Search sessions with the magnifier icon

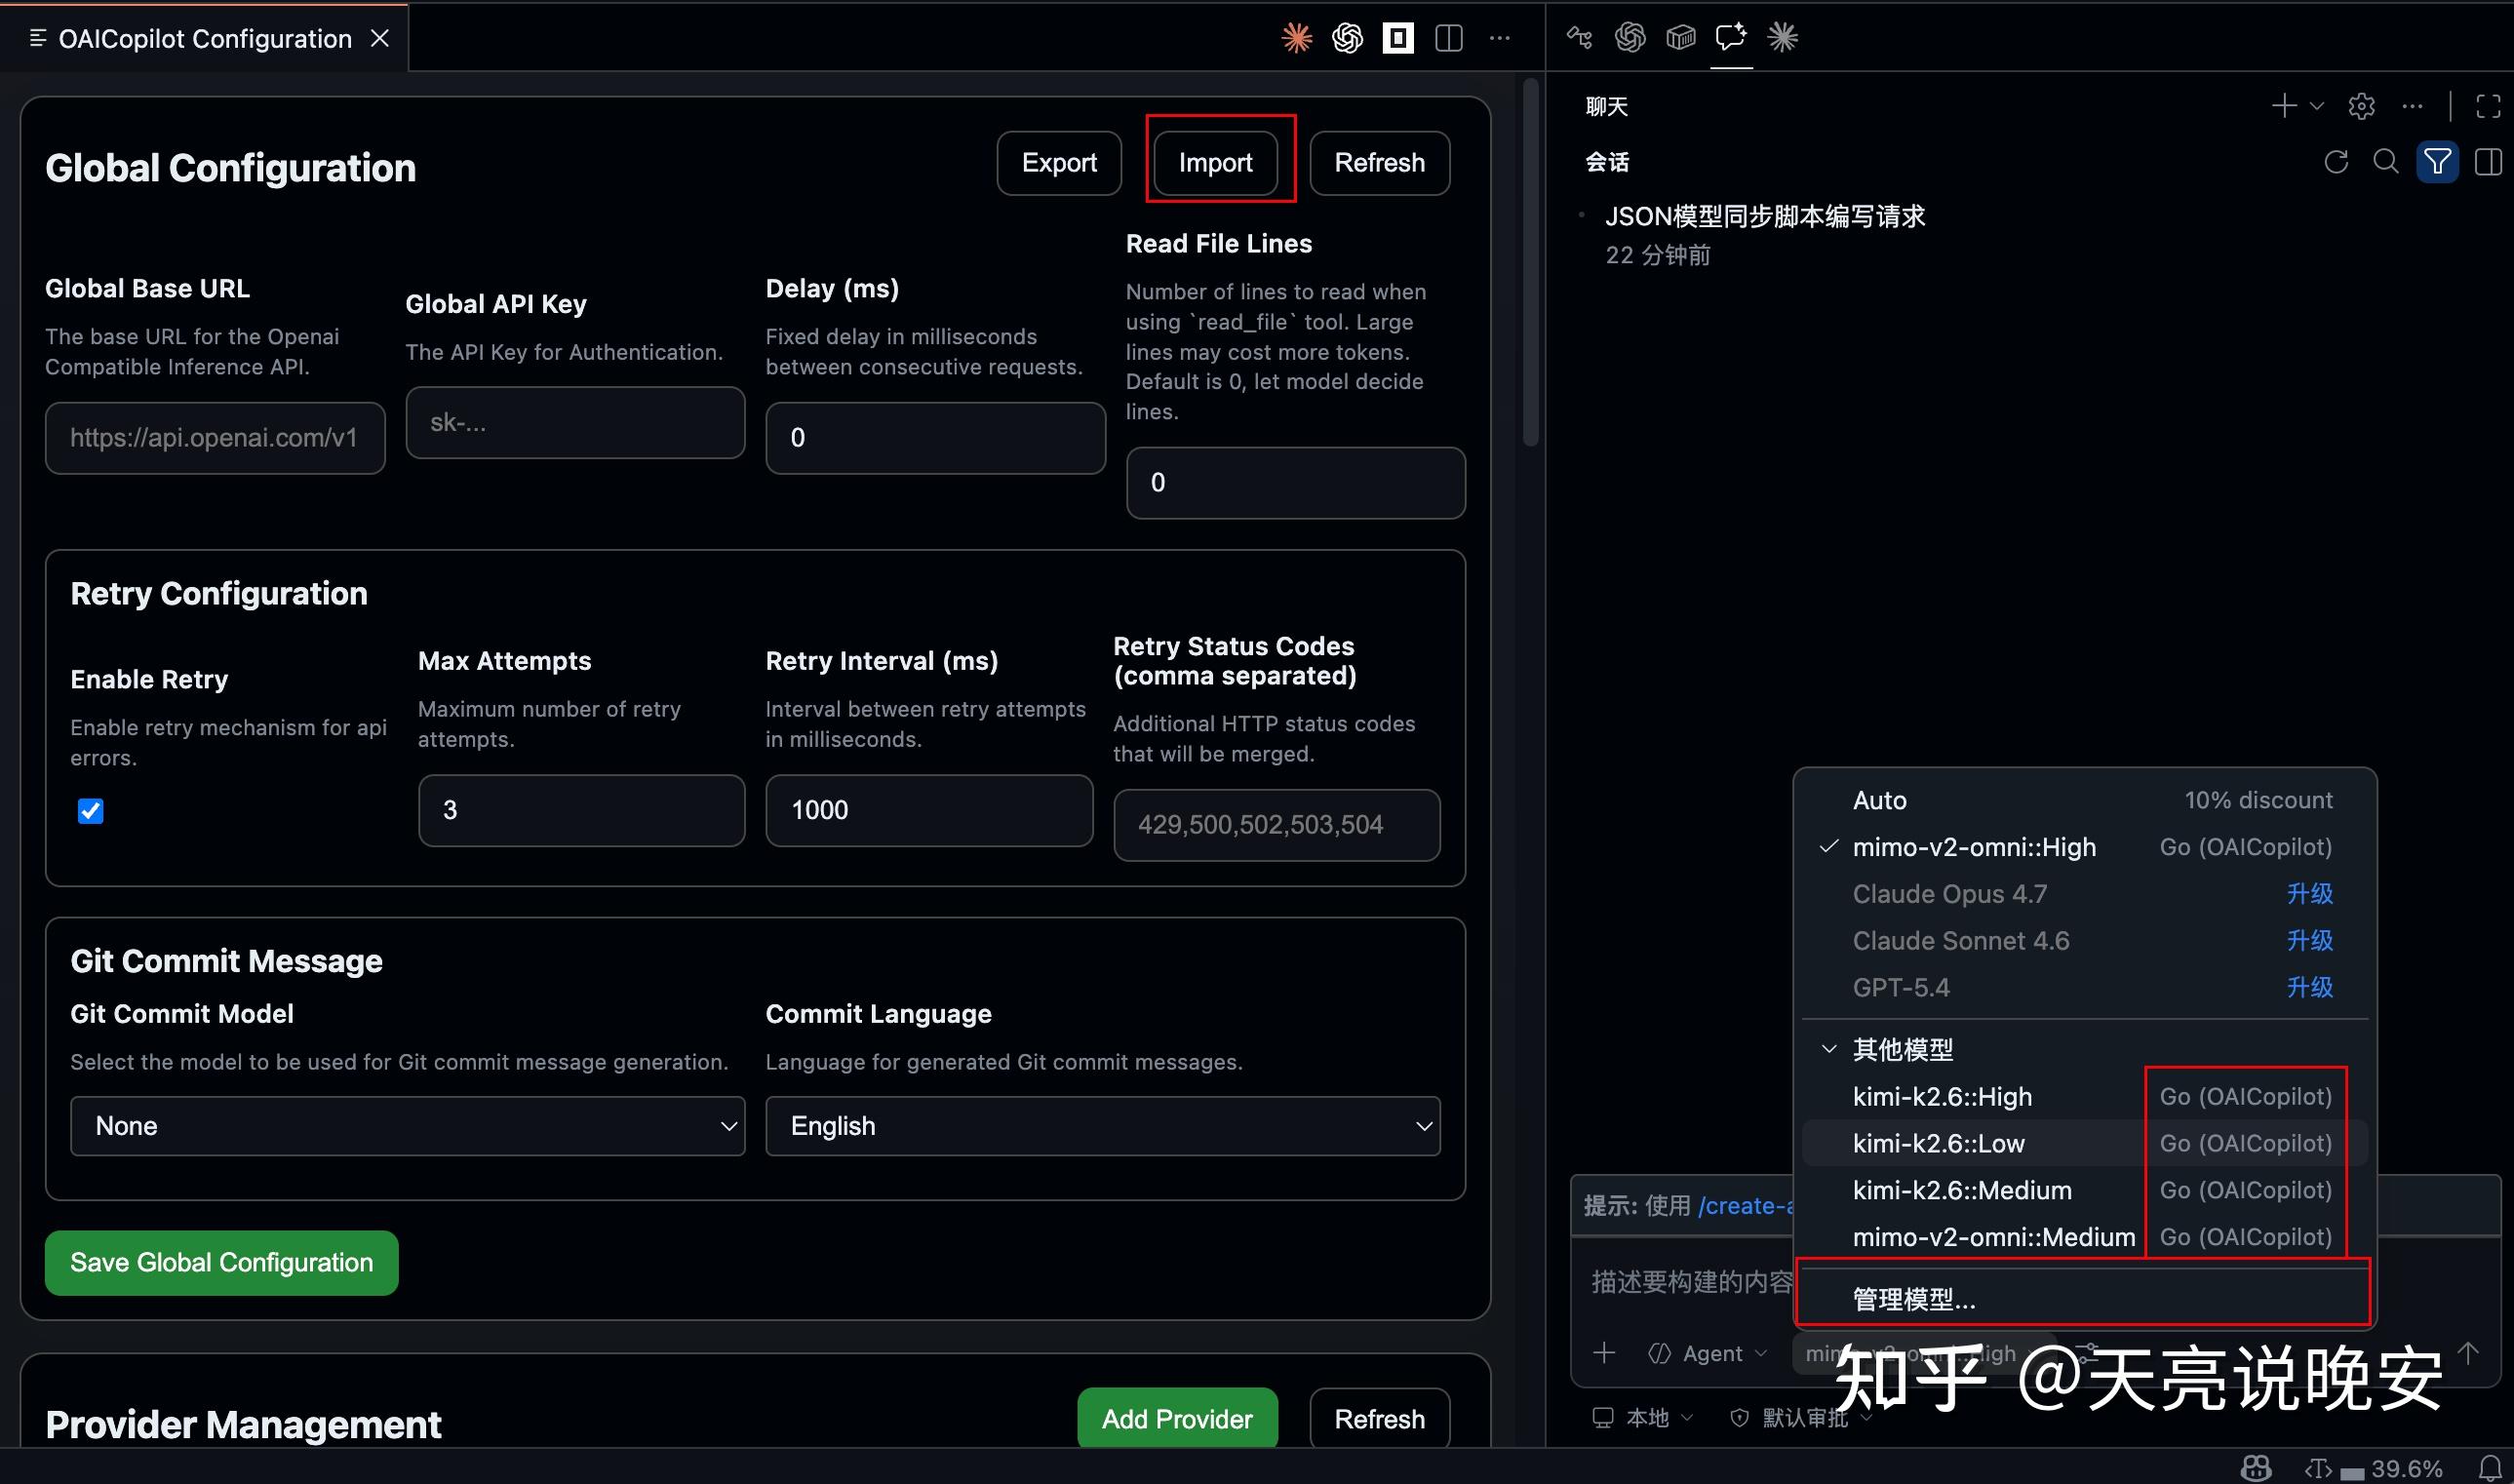pos(2386,161)
